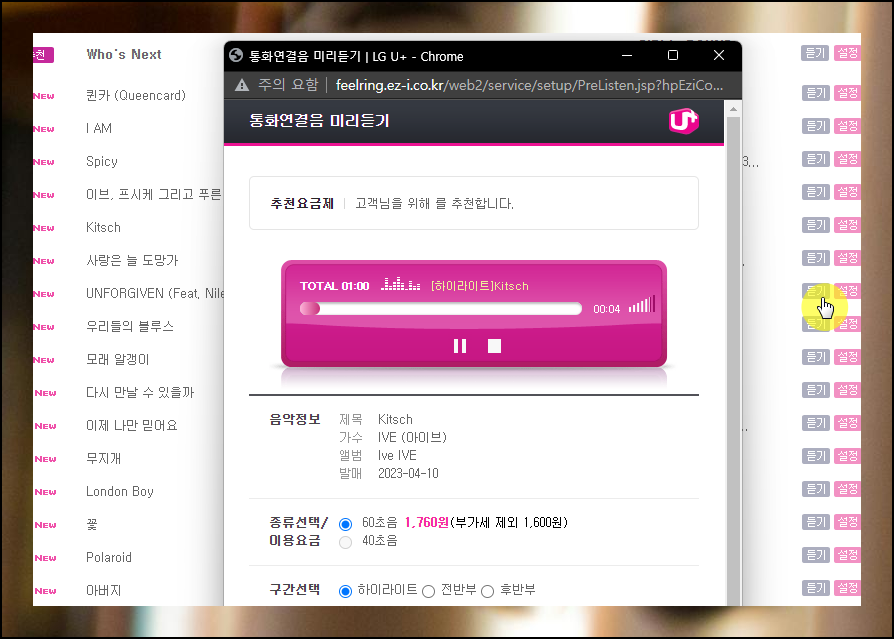
Task: Click 설정 button for 이제 나만 믿어요 row
Action: pos(847,423)
